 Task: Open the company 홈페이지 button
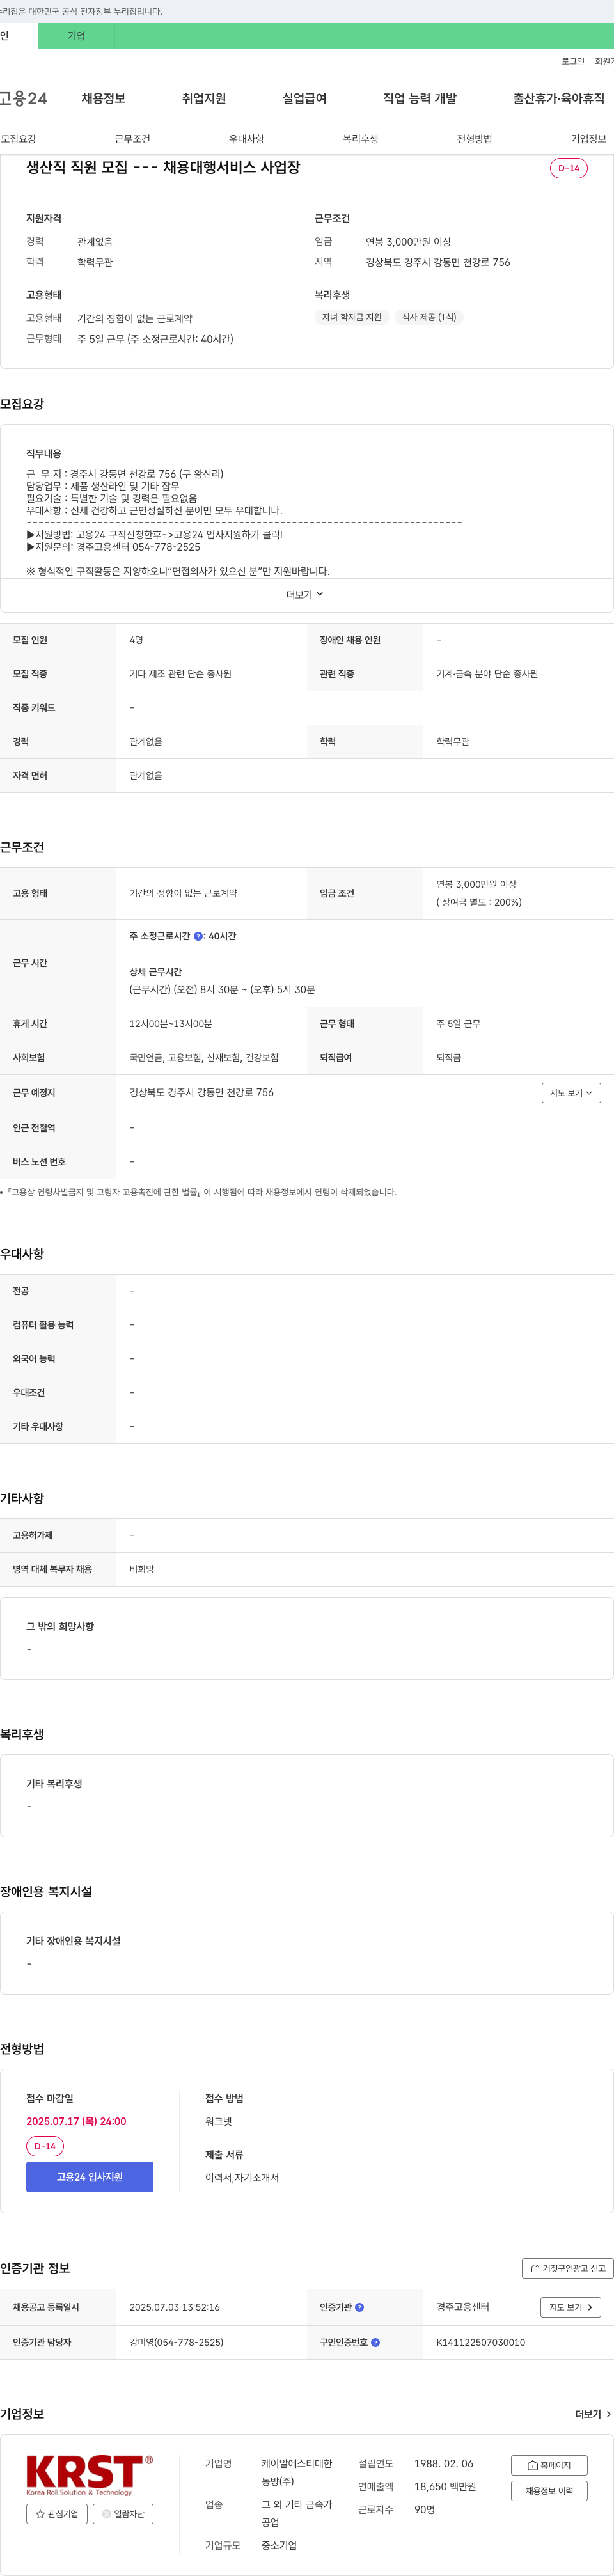tap(549, 2465)
